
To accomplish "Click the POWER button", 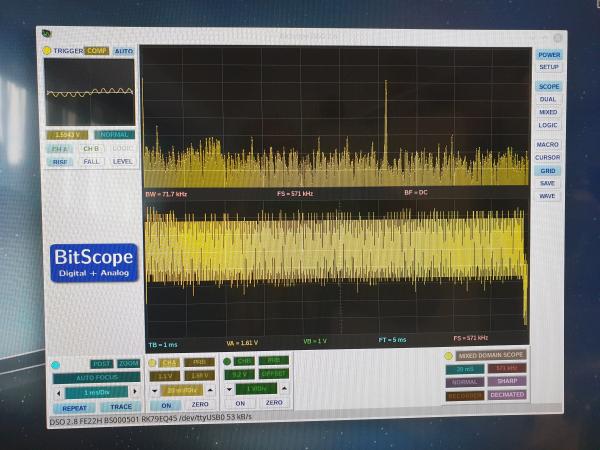I will pos(549,55).
